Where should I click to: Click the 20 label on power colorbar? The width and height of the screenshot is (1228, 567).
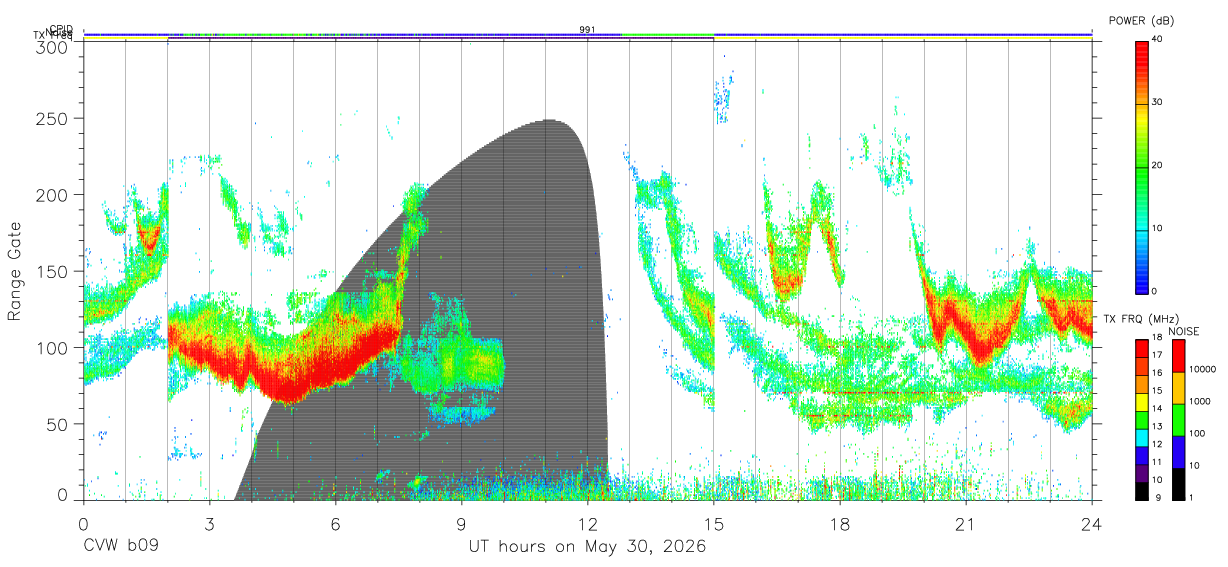point(1158,165)
